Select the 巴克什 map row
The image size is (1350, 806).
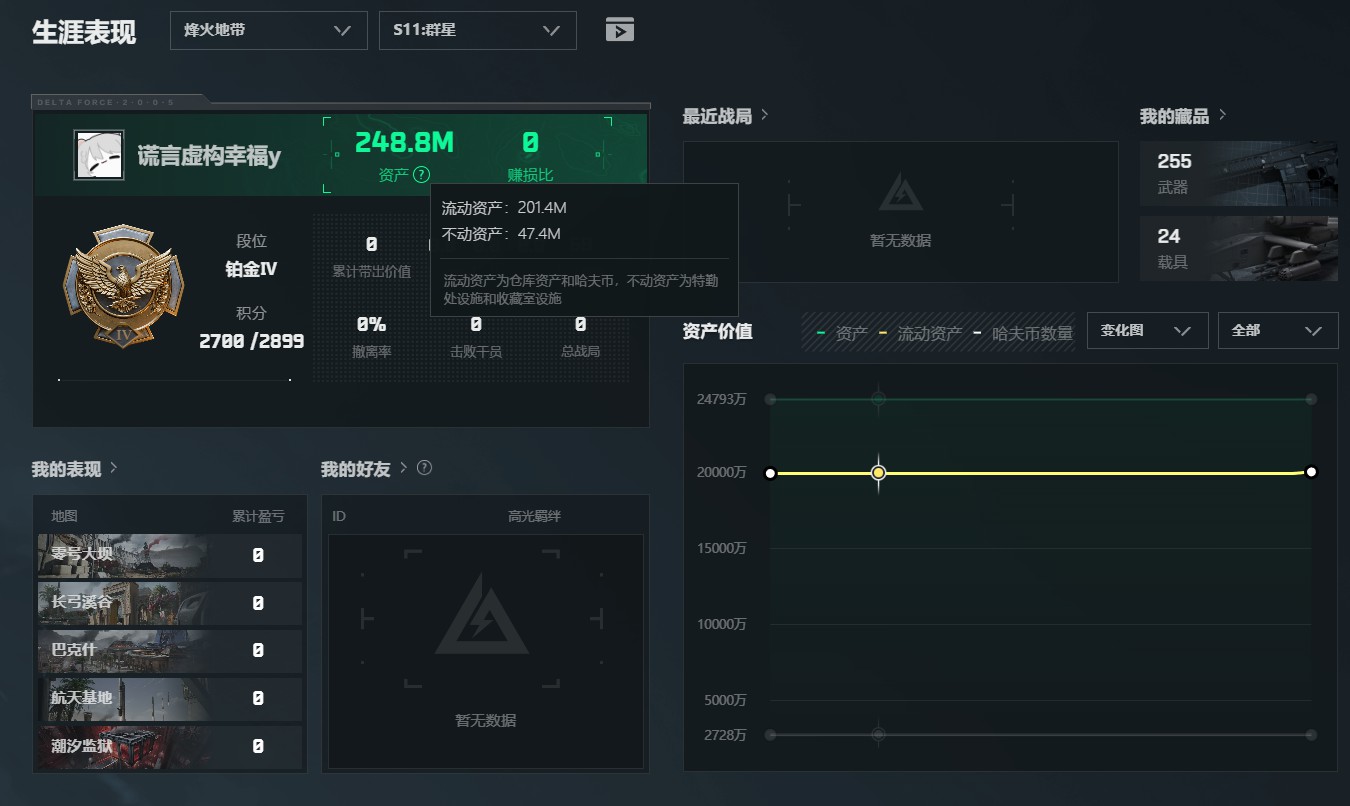pos(170,651)
